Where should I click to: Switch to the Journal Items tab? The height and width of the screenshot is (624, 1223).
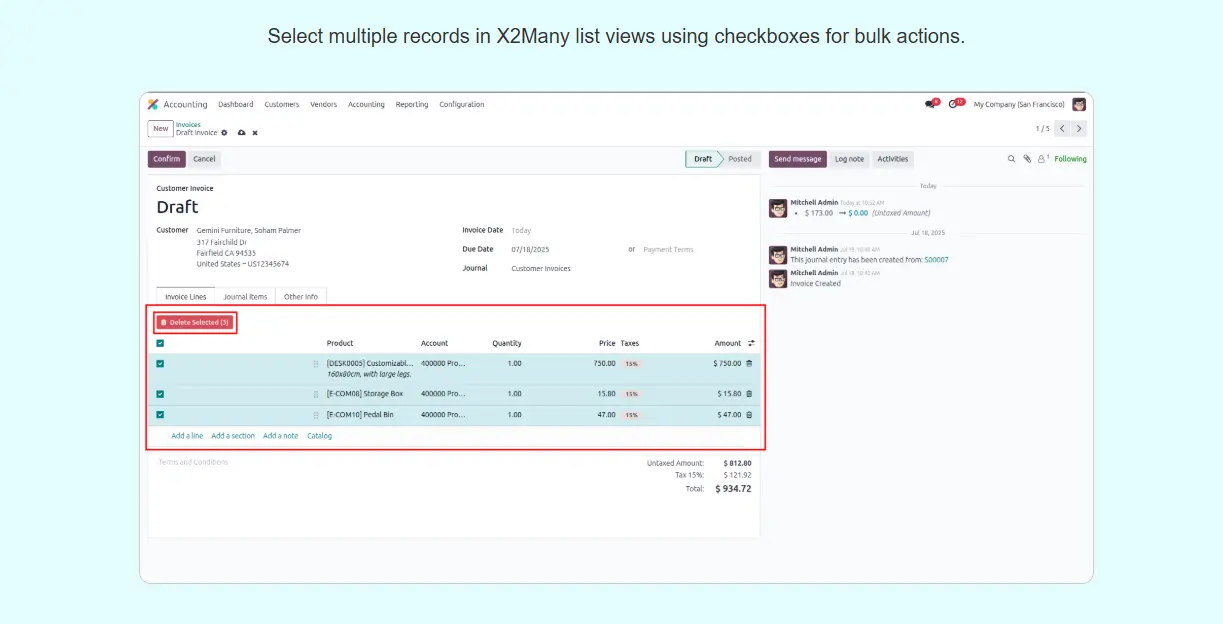245,297
